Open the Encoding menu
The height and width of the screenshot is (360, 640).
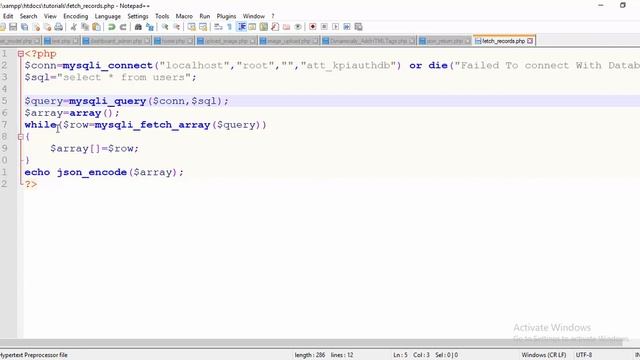point(76,16)
